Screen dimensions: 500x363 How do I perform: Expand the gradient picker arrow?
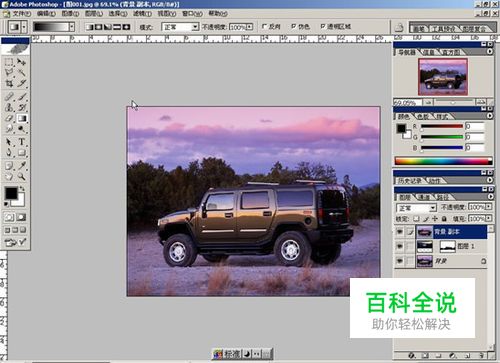pos(72,27)
